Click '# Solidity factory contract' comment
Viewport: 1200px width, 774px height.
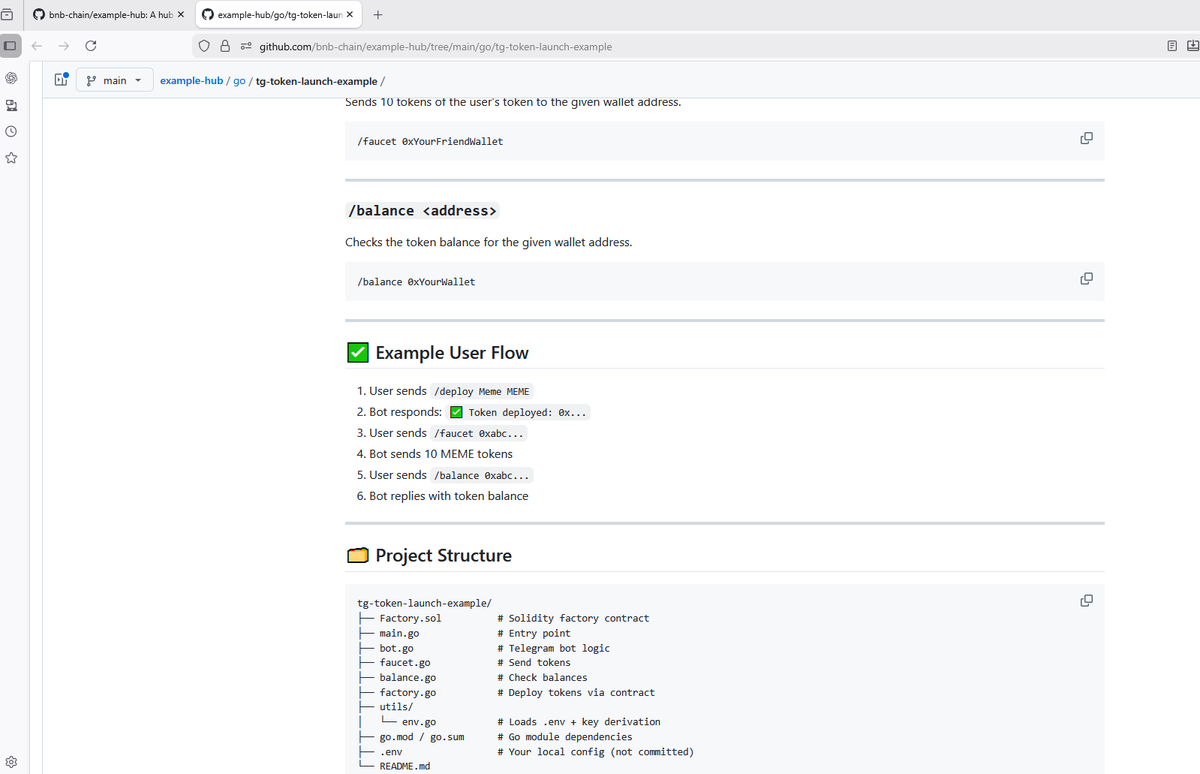(x=573, y=618)
